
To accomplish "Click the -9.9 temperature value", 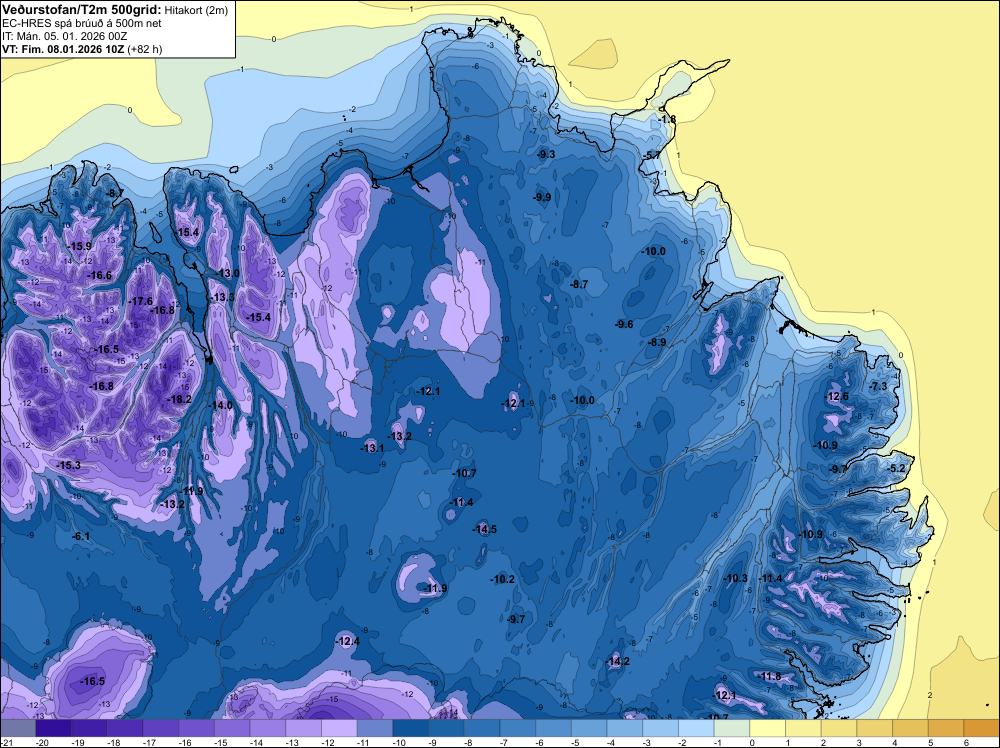I will coord(541,197).
